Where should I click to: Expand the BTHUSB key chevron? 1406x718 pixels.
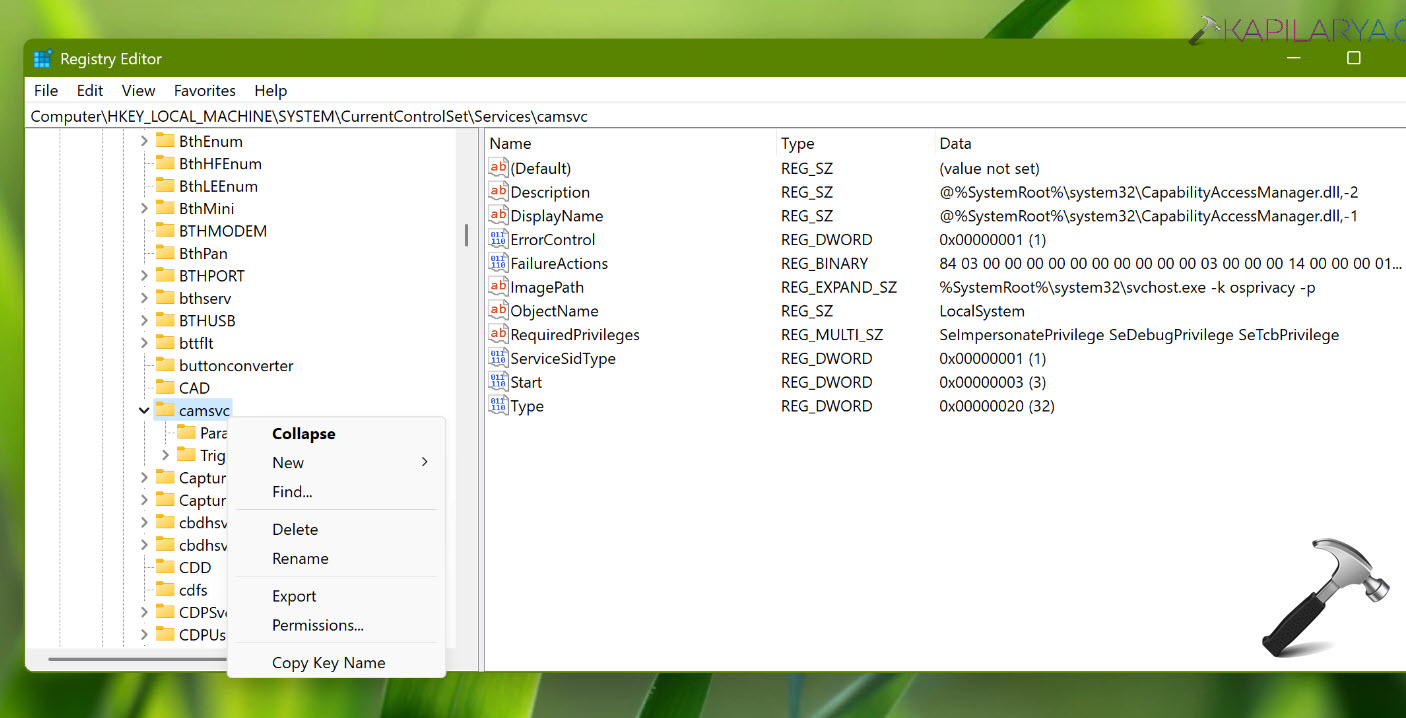[144, 321]
